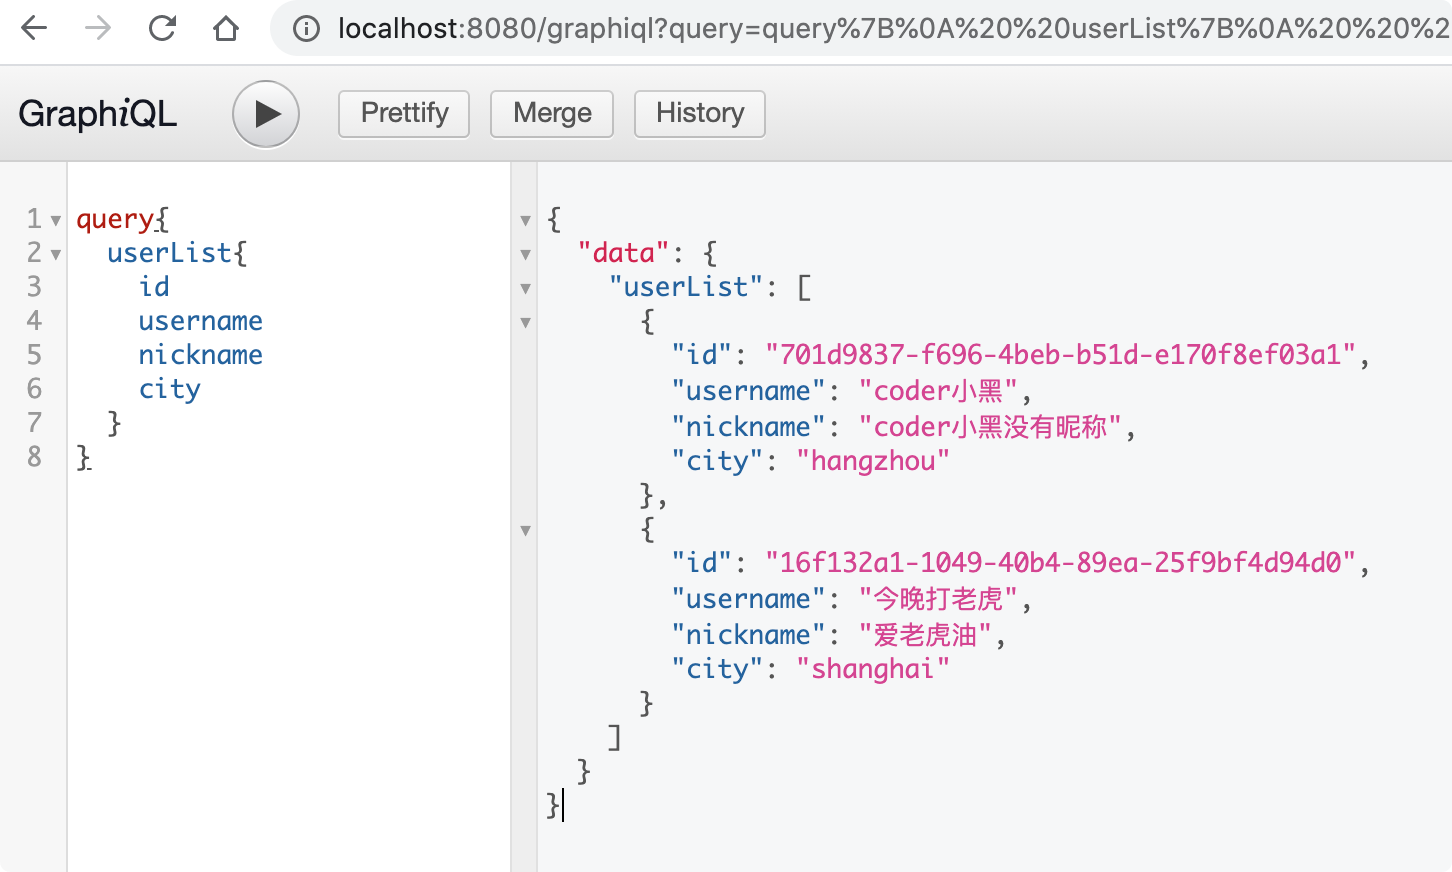The image size is (1452, 872).
Task: Reload the page with refresh icon
Action: pos(162,28)
